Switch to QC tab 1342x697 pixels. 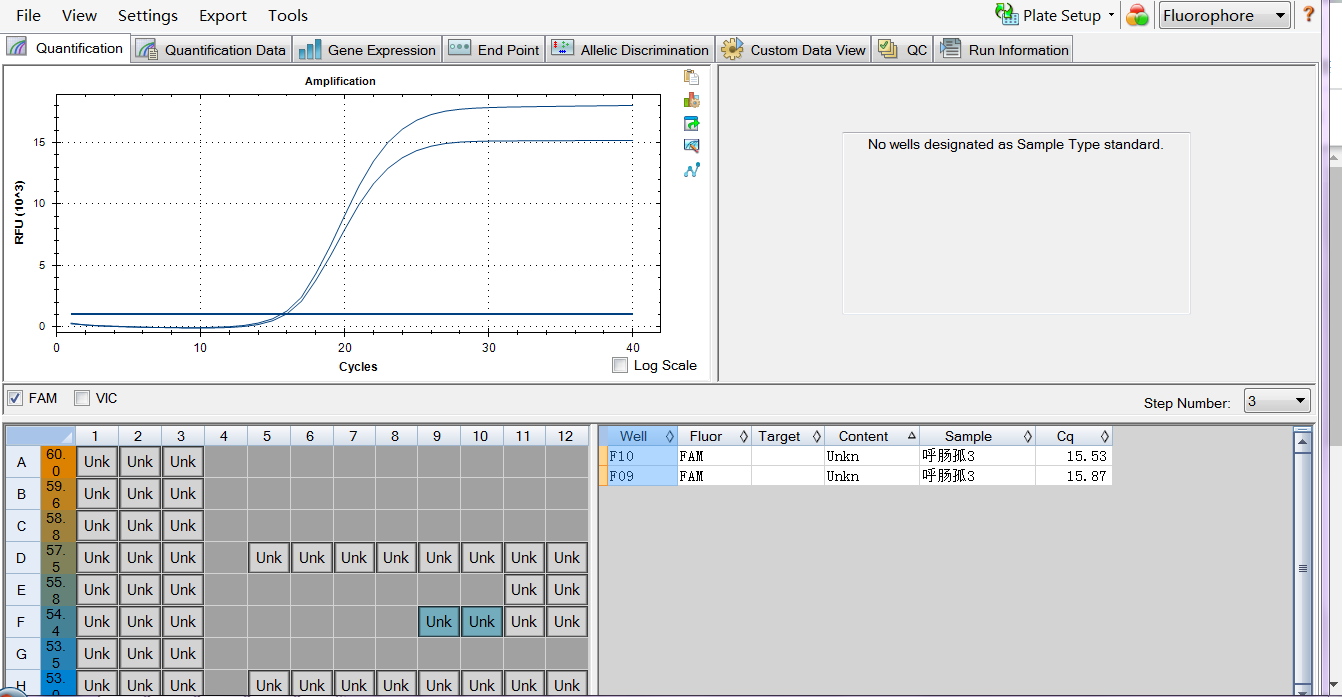903,49
